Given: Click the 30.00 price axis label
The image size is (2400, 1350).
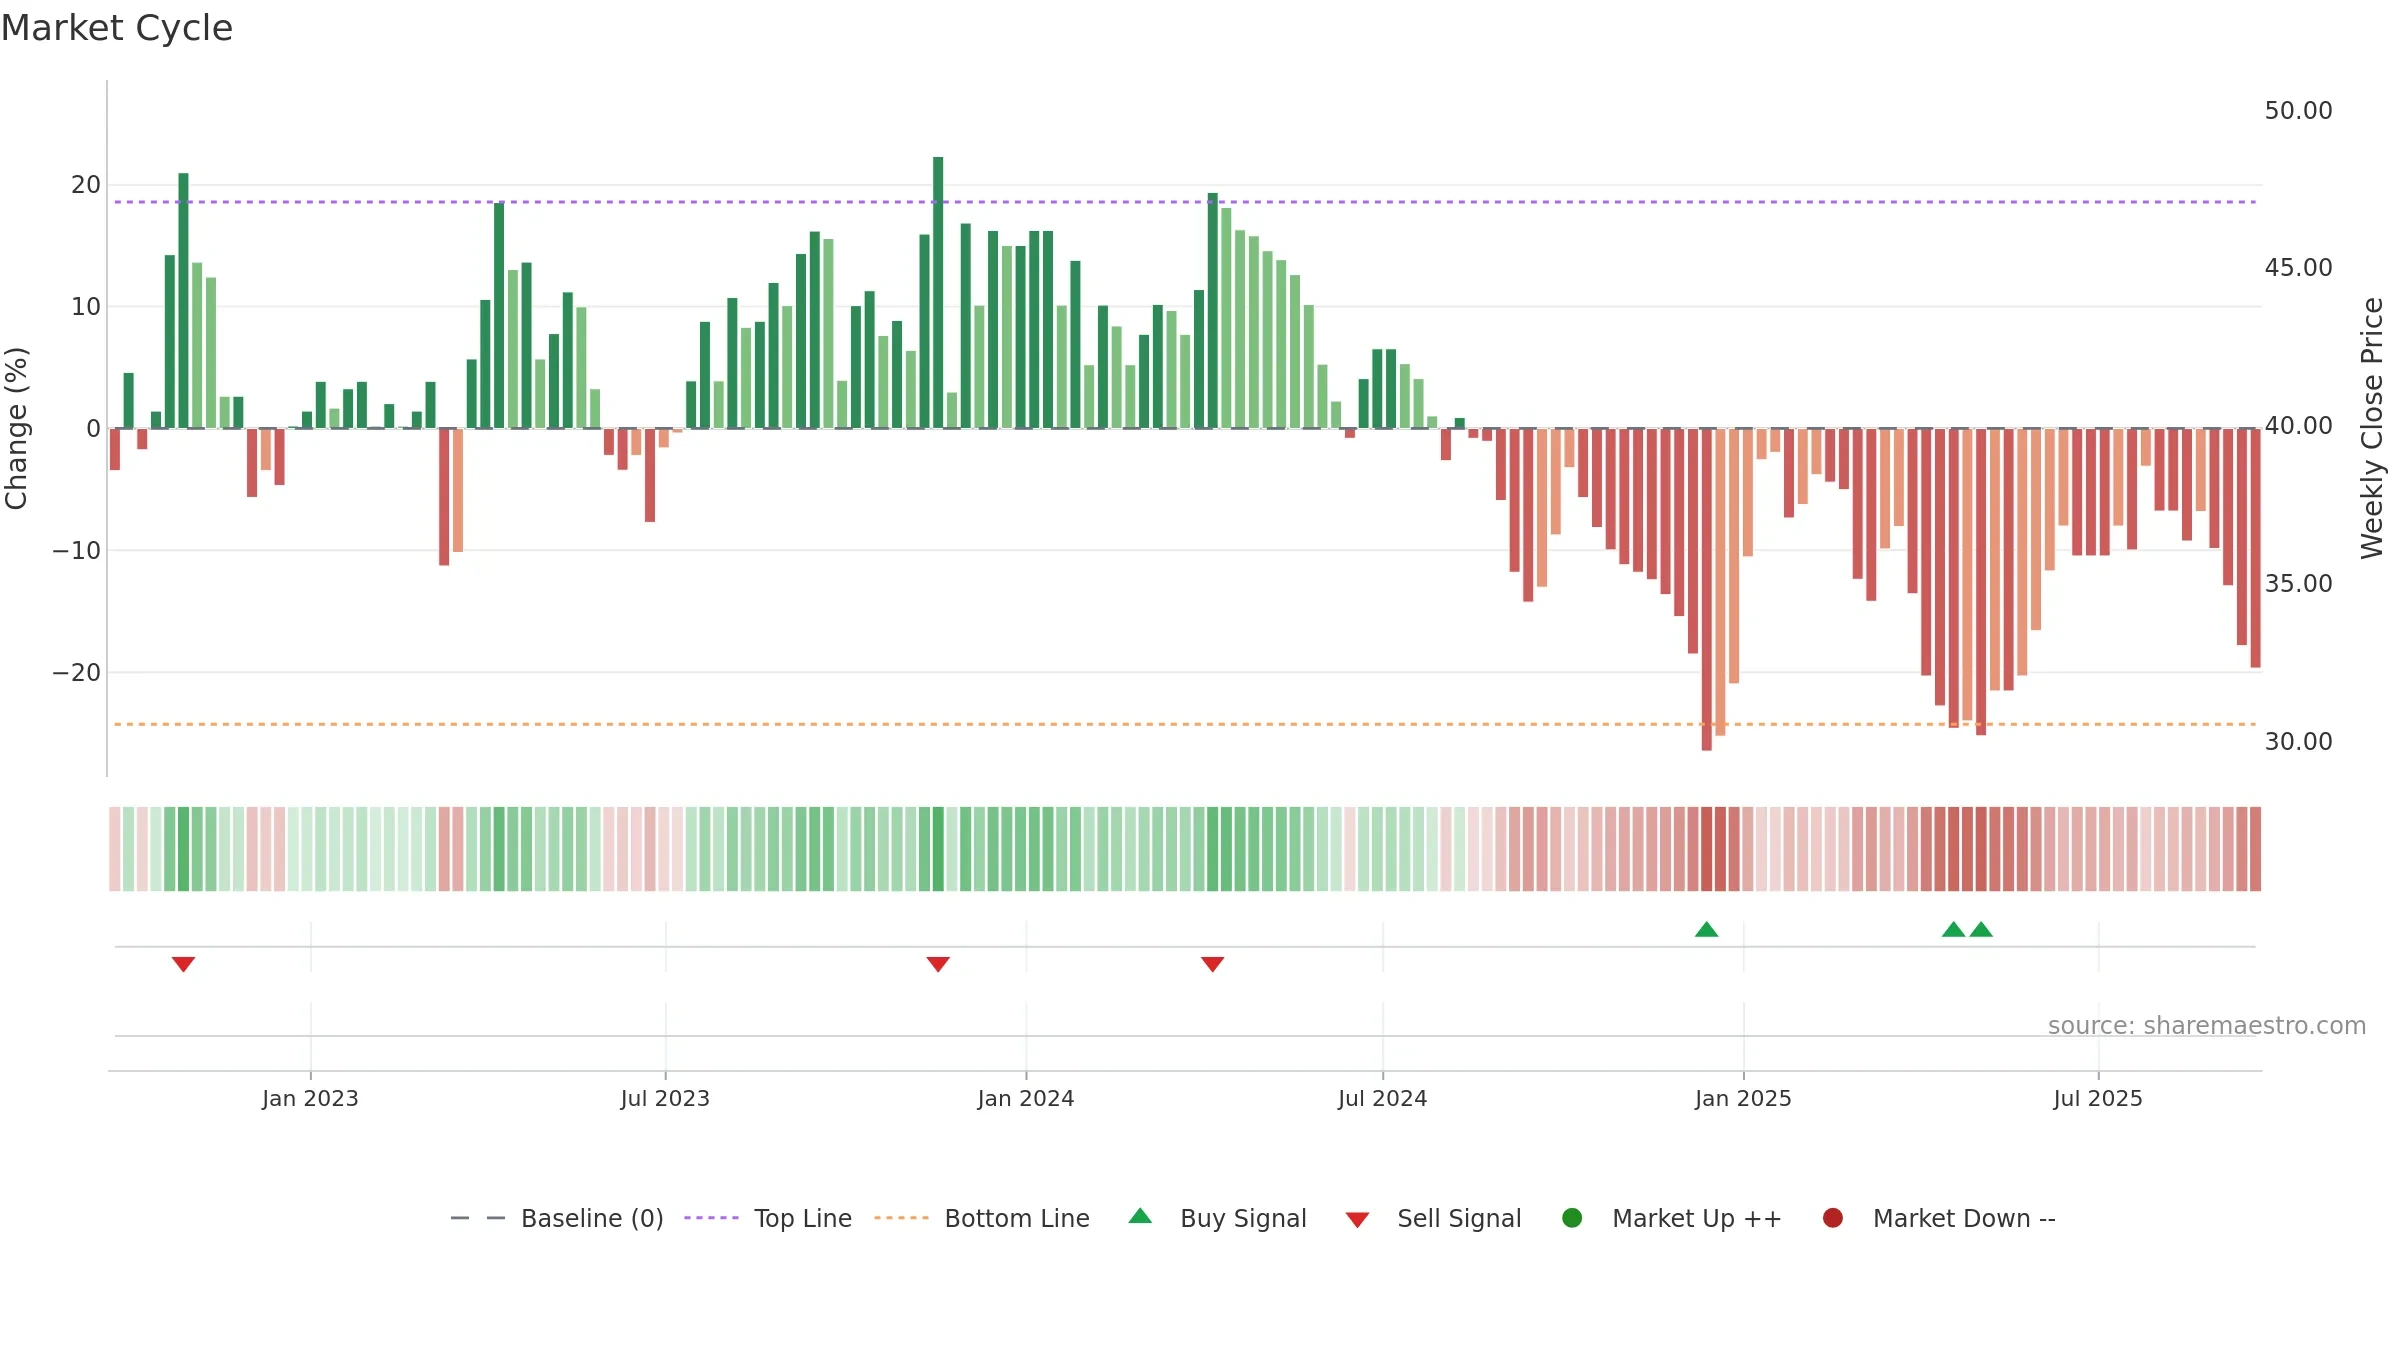Looking at the screenshot, I should (2298, 741).
